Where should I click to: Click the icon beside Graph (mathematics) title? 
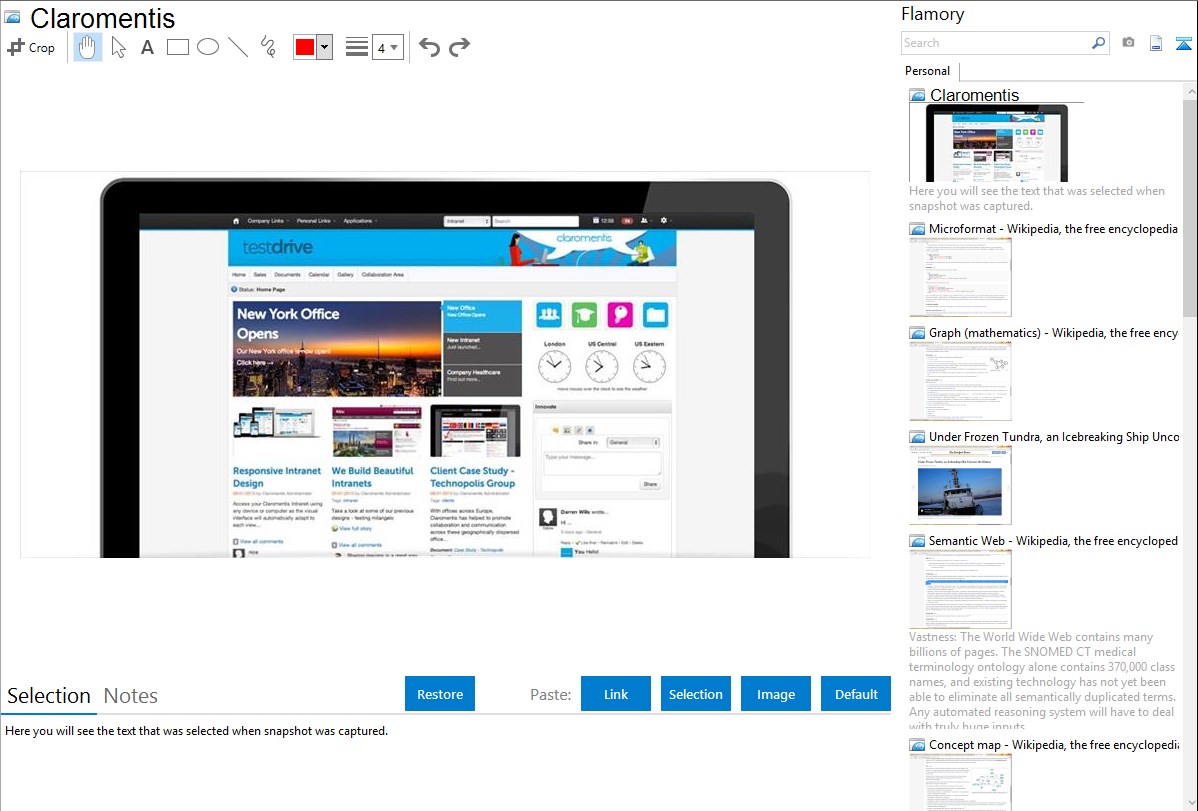point(918,333)
